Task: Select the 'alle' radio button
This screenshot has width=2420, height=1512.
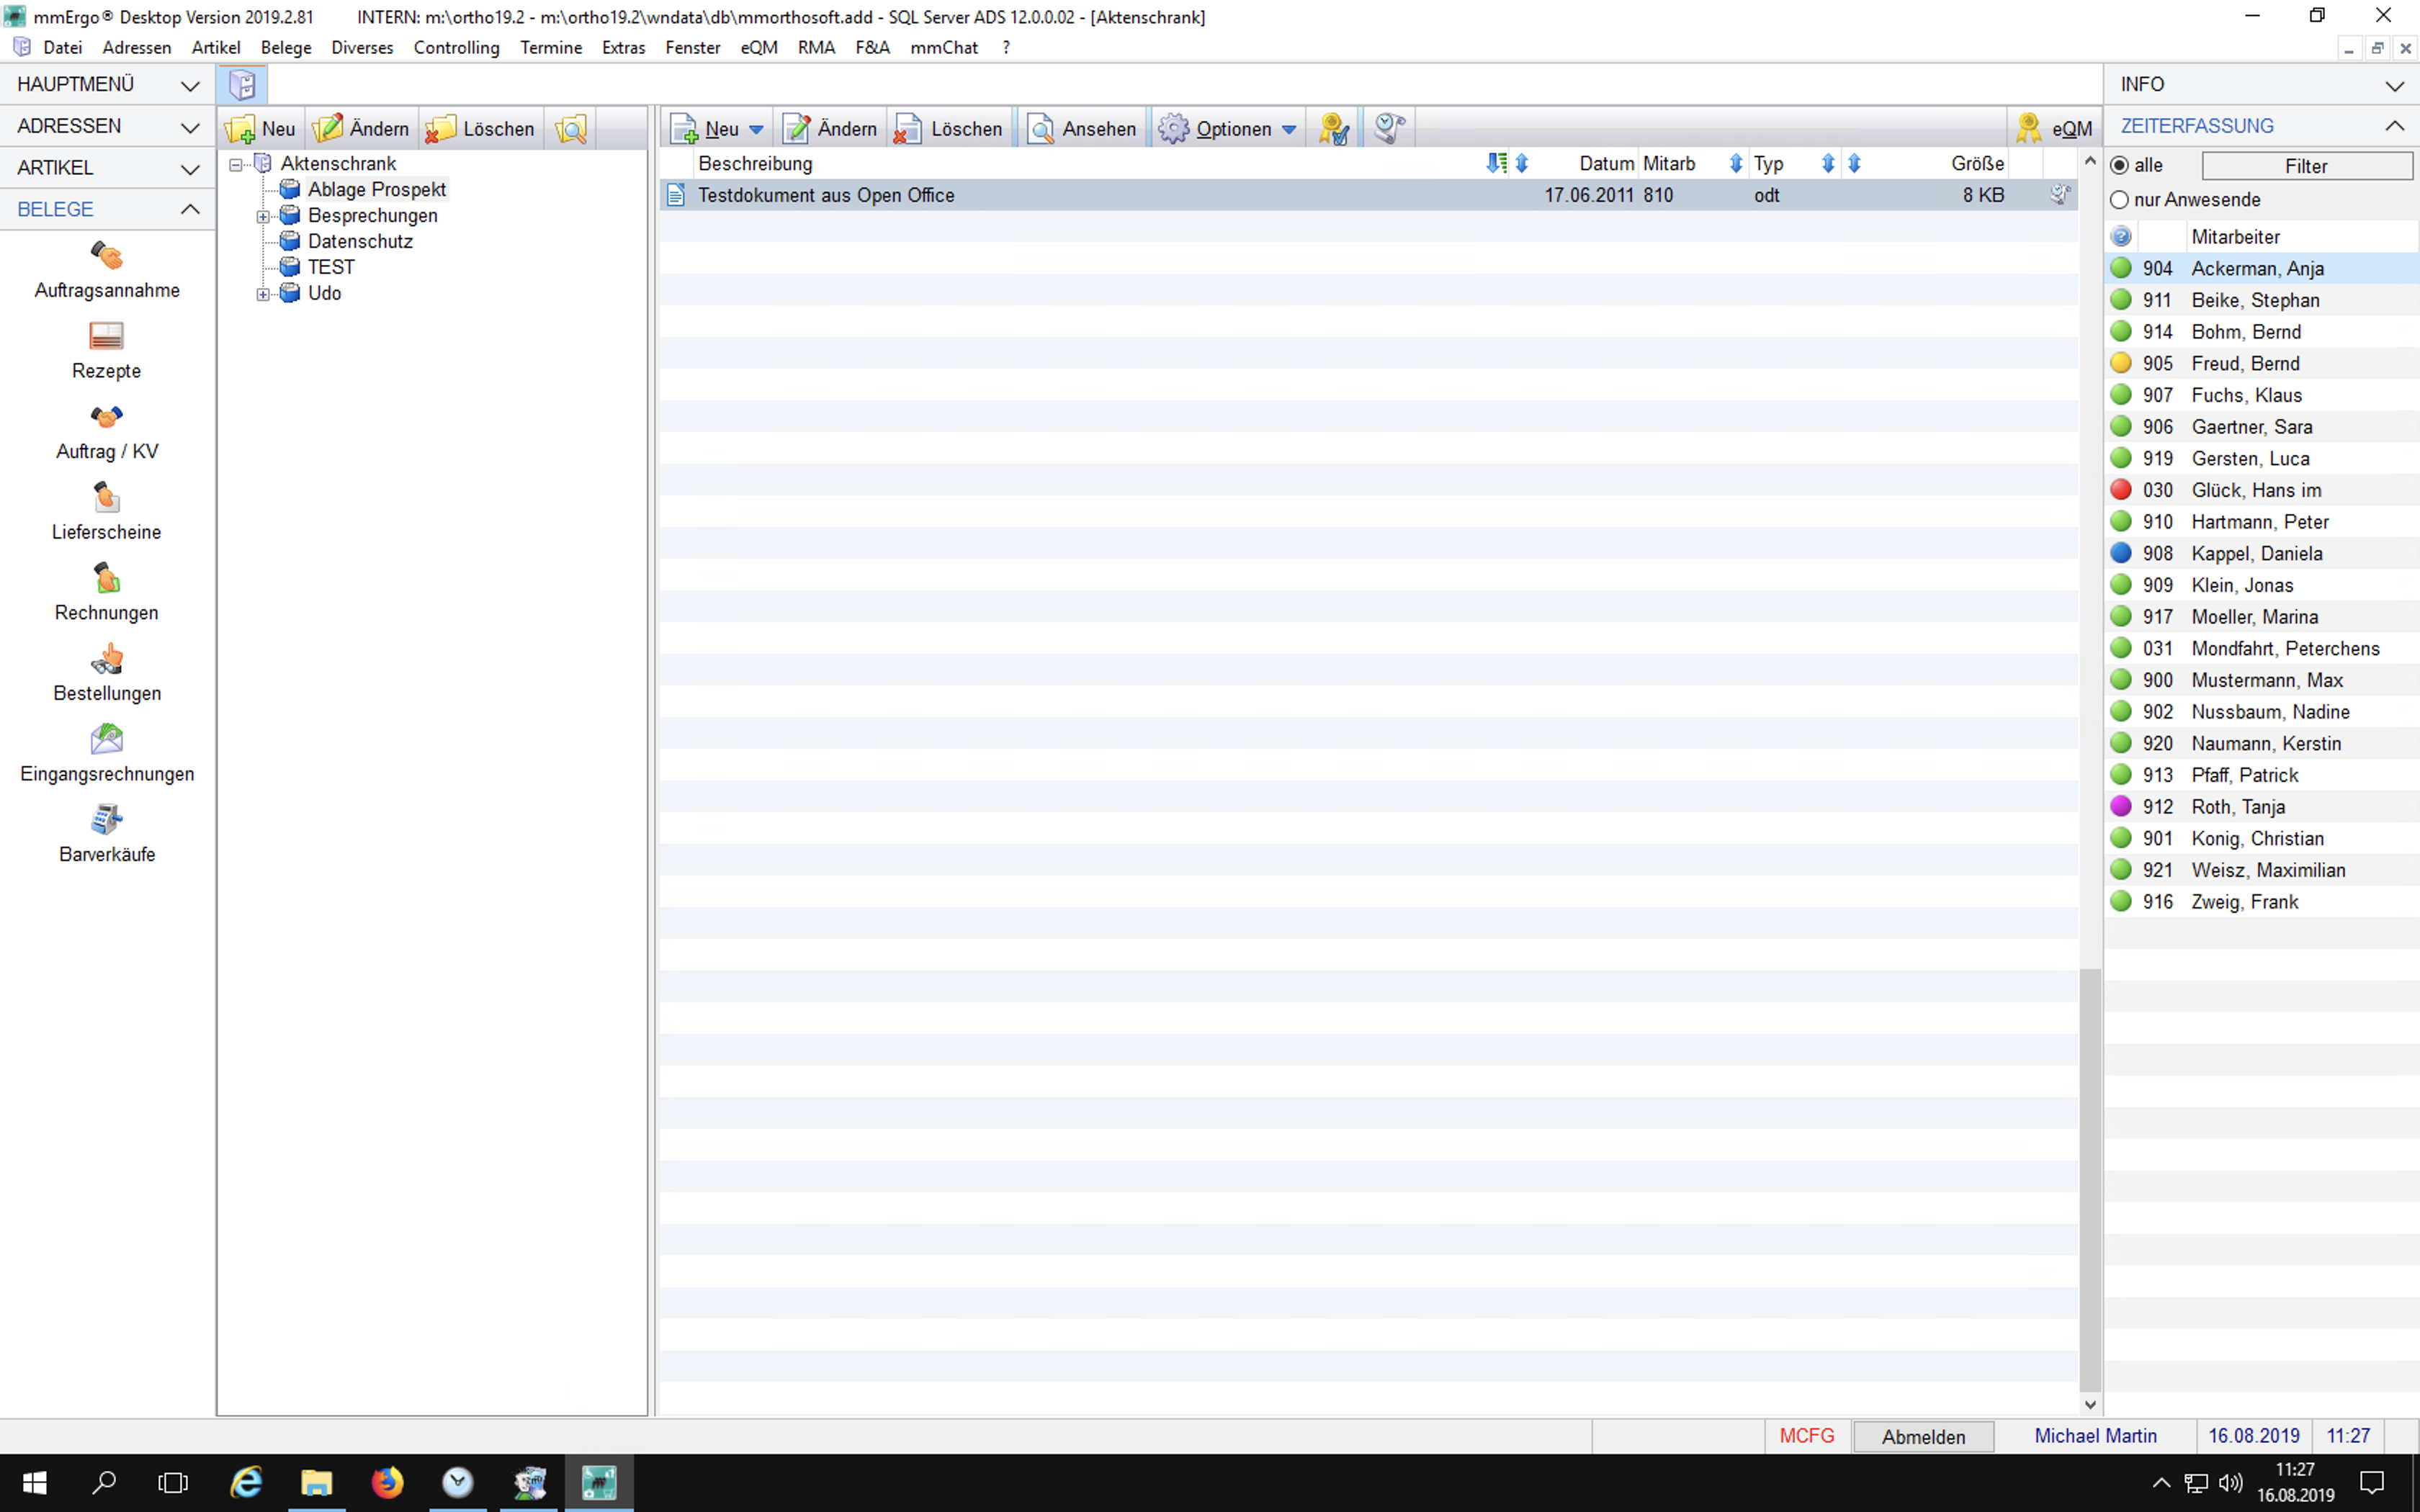Action: coord(2119,166)
